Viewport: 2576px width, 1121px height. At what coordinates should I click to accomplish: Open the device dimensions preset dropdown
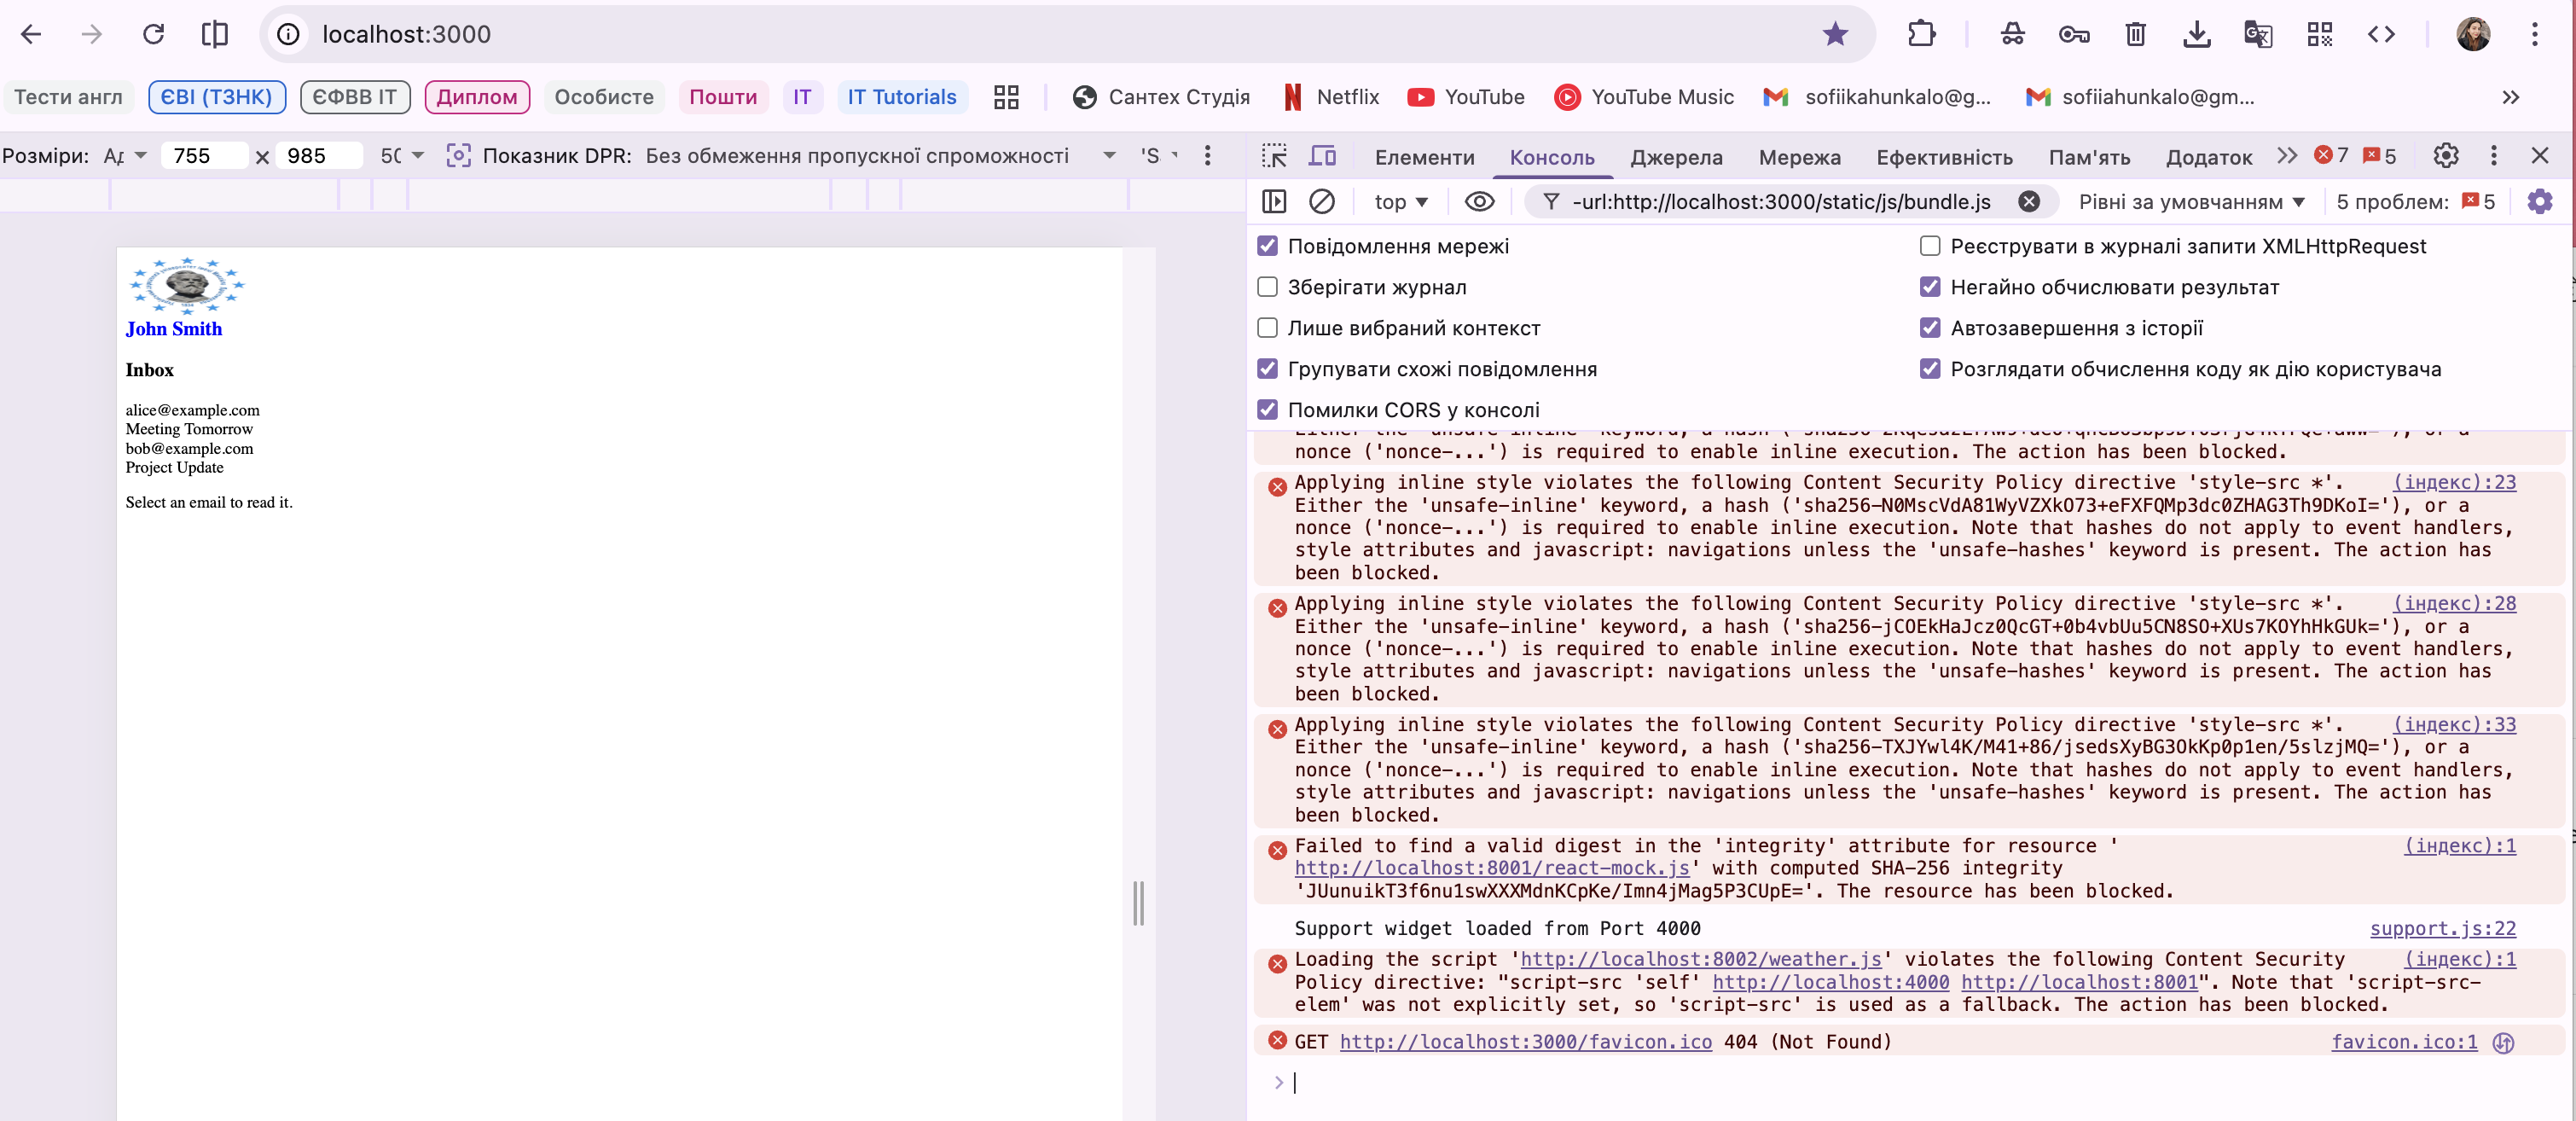click(x=125, y=156)
